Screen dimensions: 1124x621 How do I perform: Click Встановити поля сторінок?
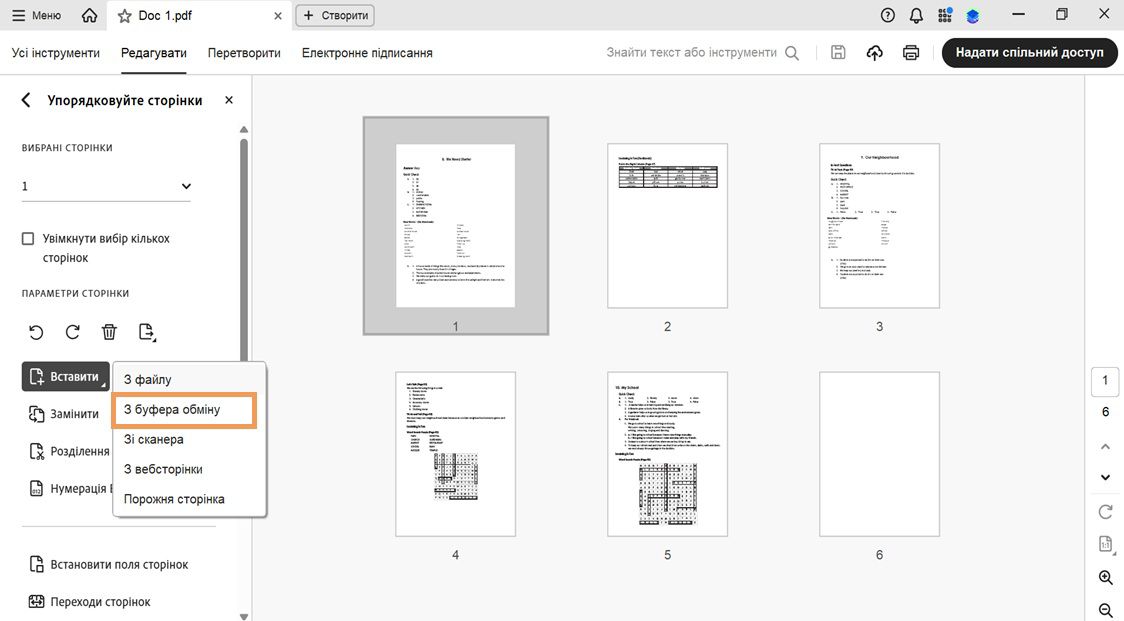tap(108, 565)
